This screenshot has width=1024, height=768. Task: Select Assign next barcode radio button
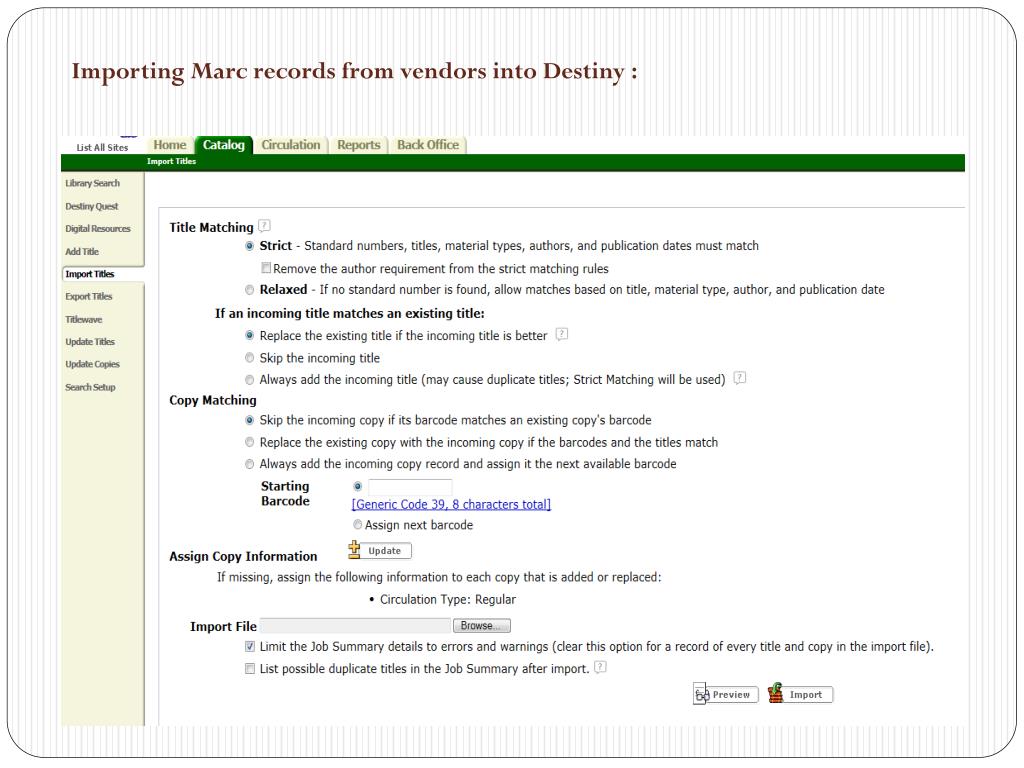coord(357,524)
